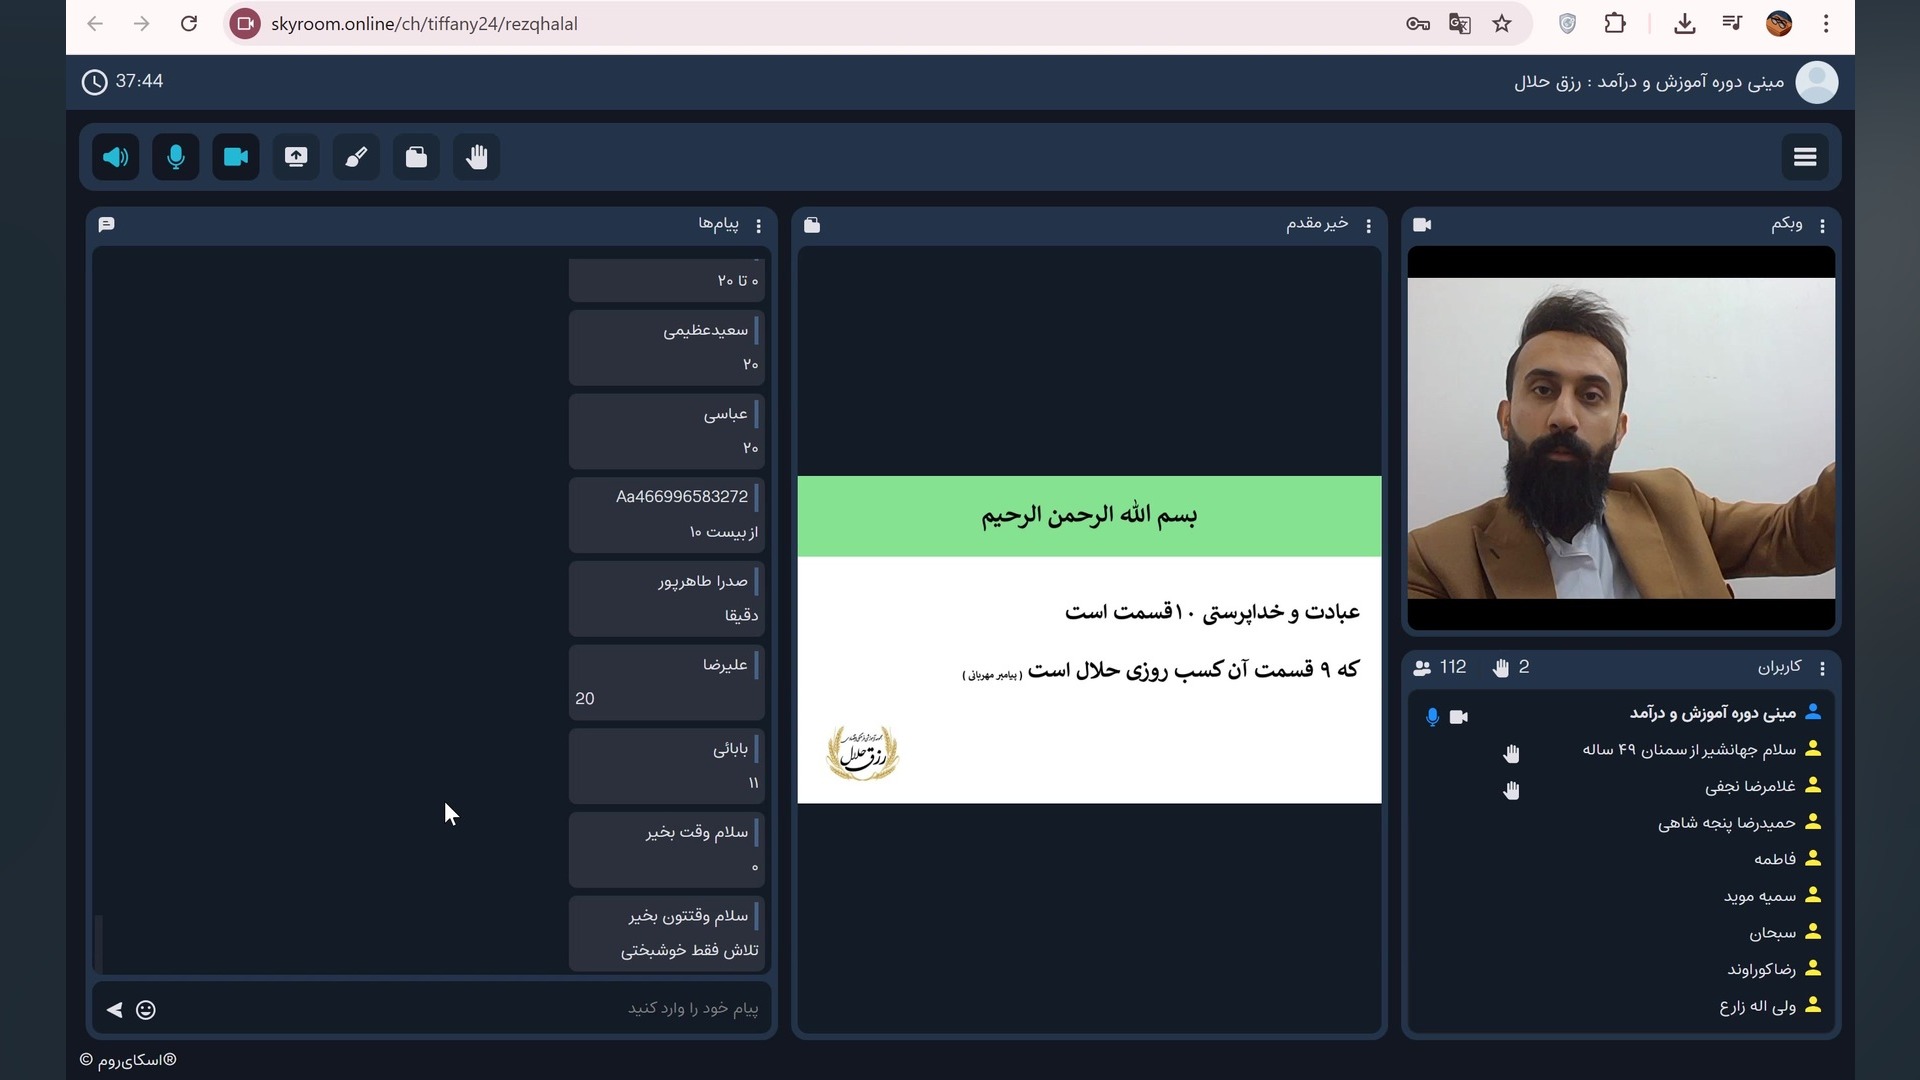Click the chat message from بابائی

pos(667,766)
